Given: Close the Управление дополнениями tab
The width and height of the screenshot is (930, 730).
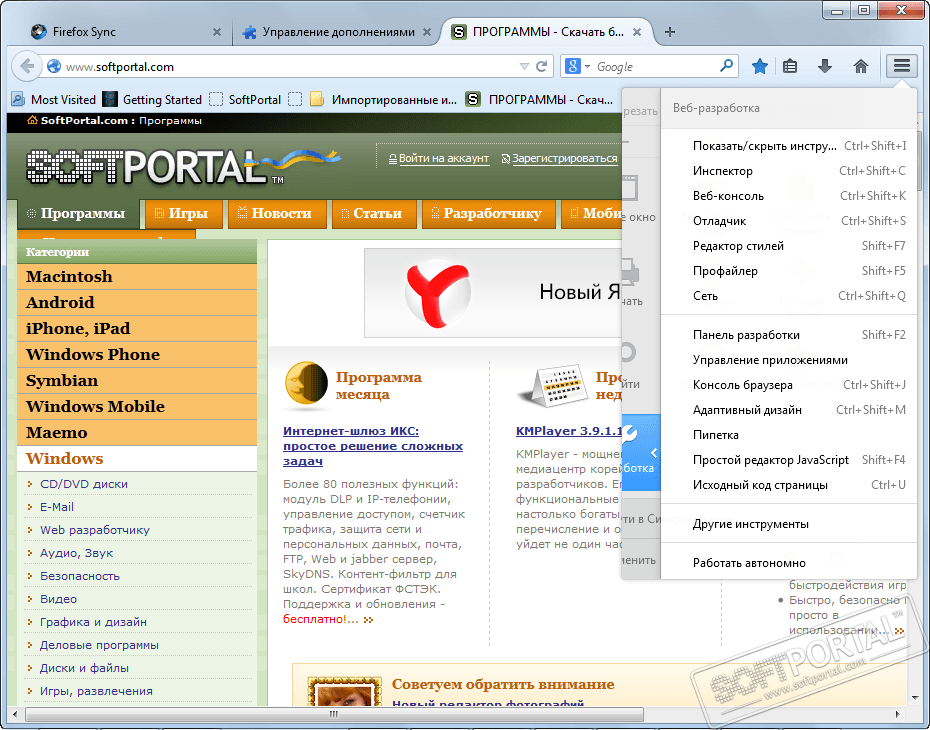Looking at the screenshot, I should pos(426,32).
